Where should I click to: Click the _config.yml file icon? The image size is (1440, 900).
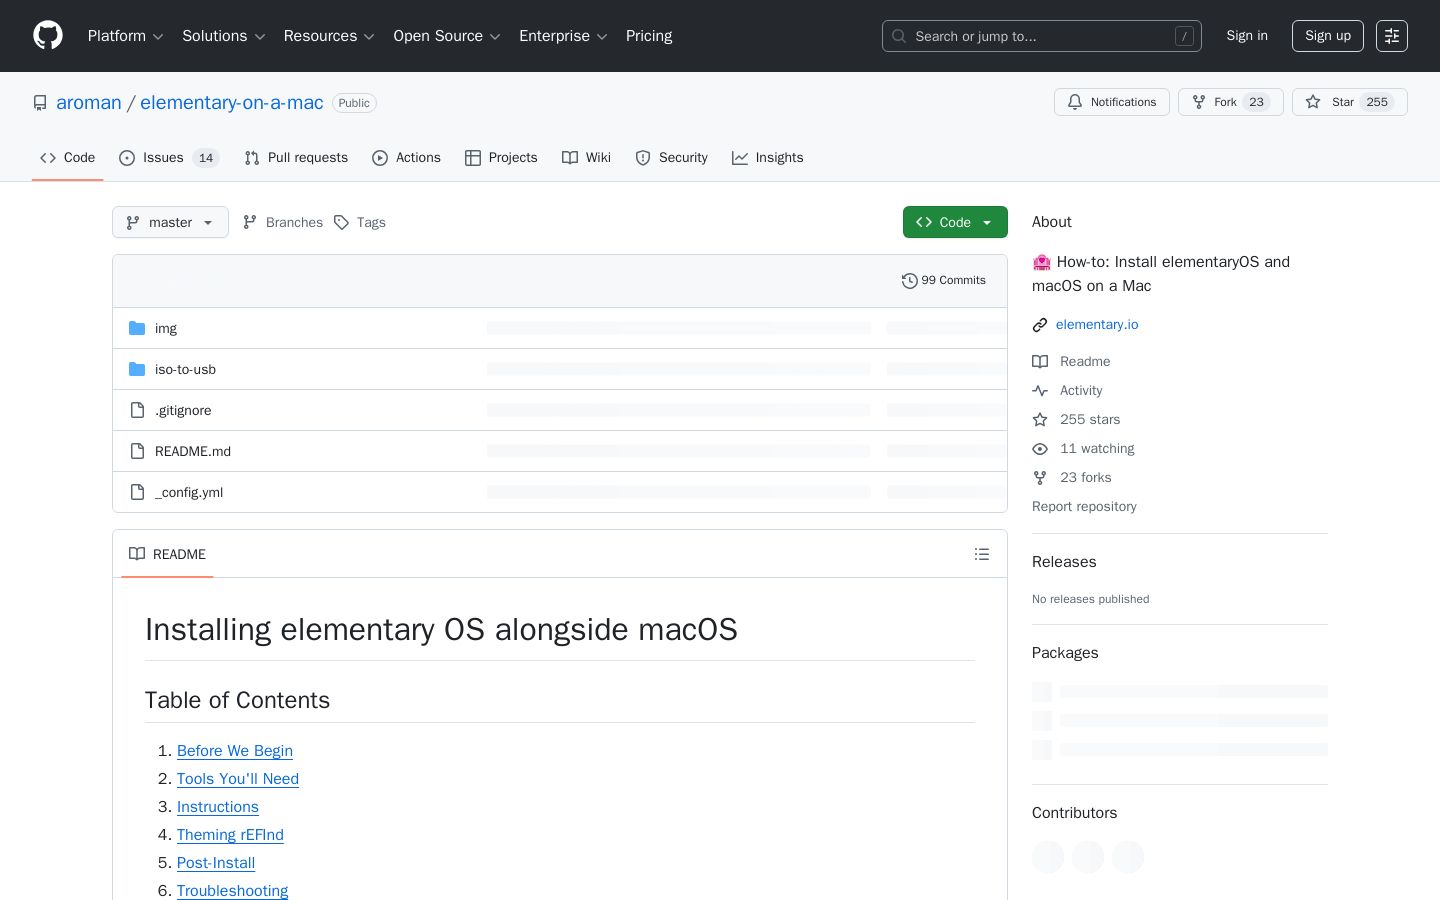137,492
